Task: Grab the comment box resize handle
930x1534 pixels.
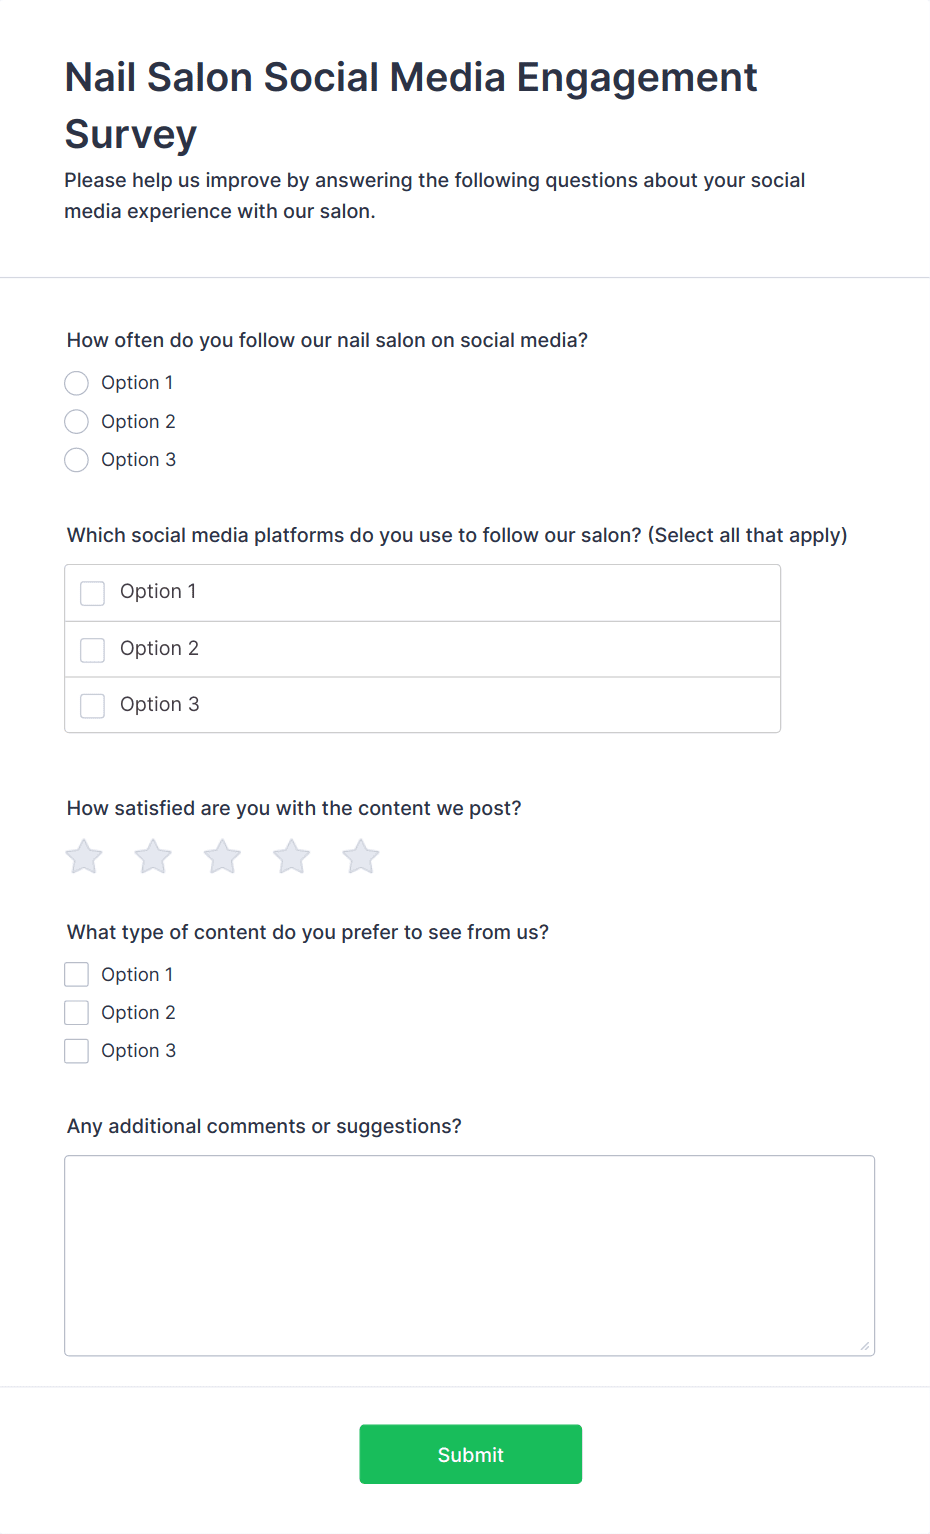Action: click(x=865, y=1346)
